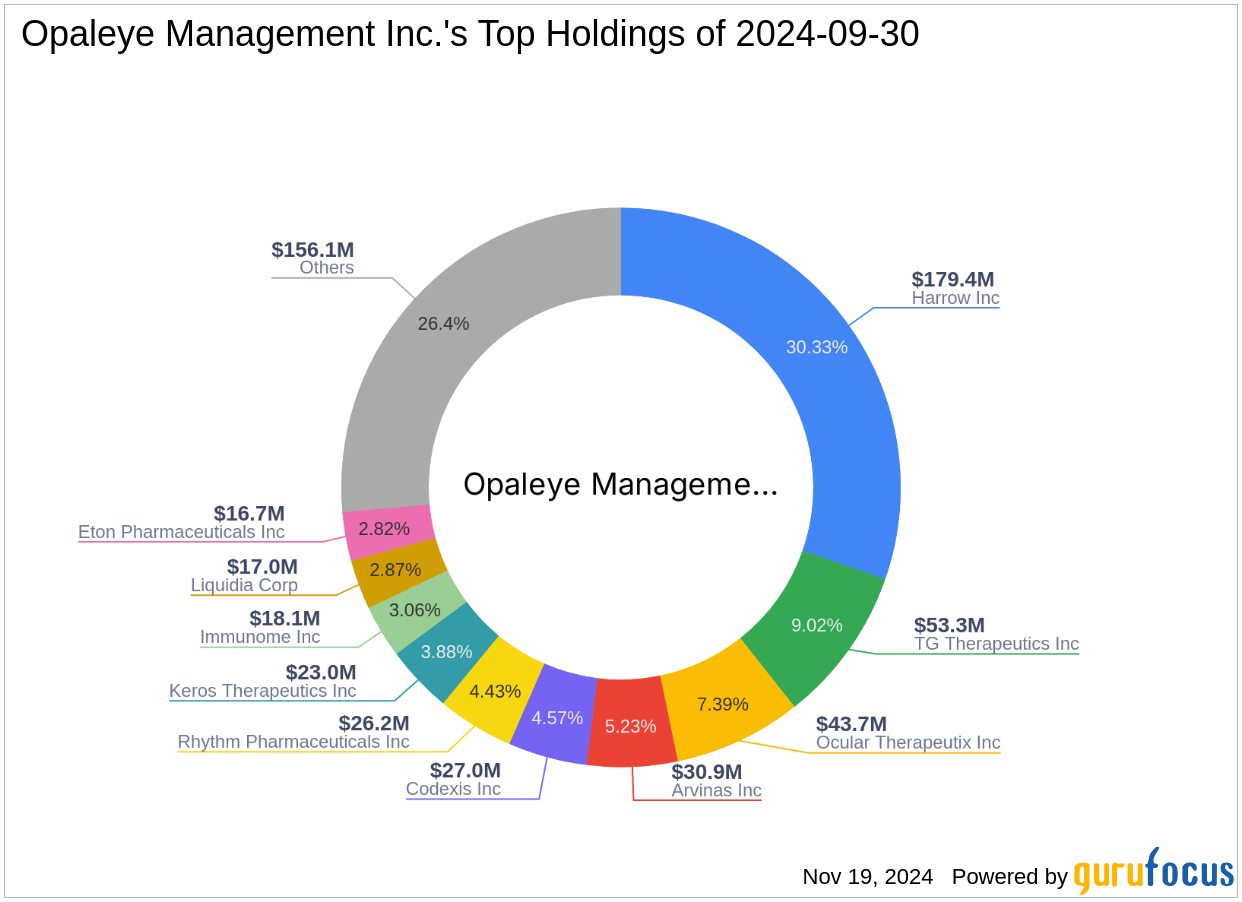Expand the truncated Opaleye Manageme... center text
The width and height of the screenshot is (1242, 902).
[620, 484]
